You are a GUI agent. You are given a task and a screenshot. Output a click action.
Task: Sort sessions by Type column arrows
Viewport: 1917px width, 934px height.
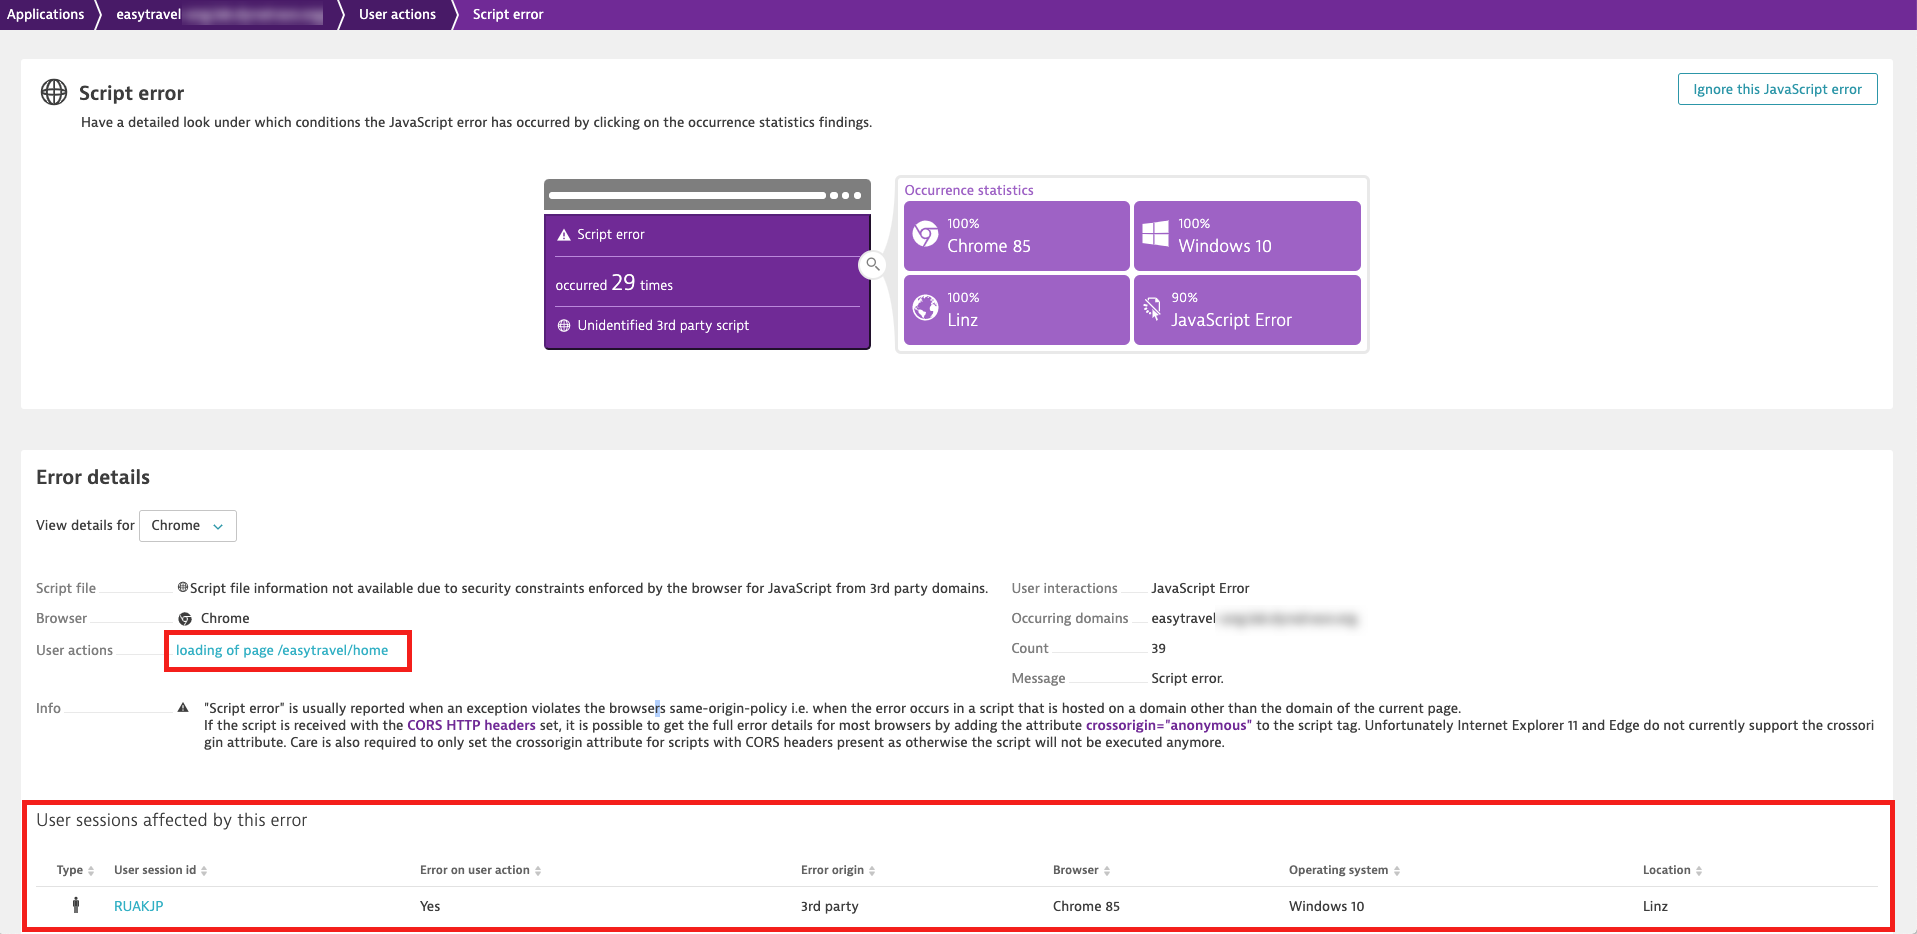[91, 871]
